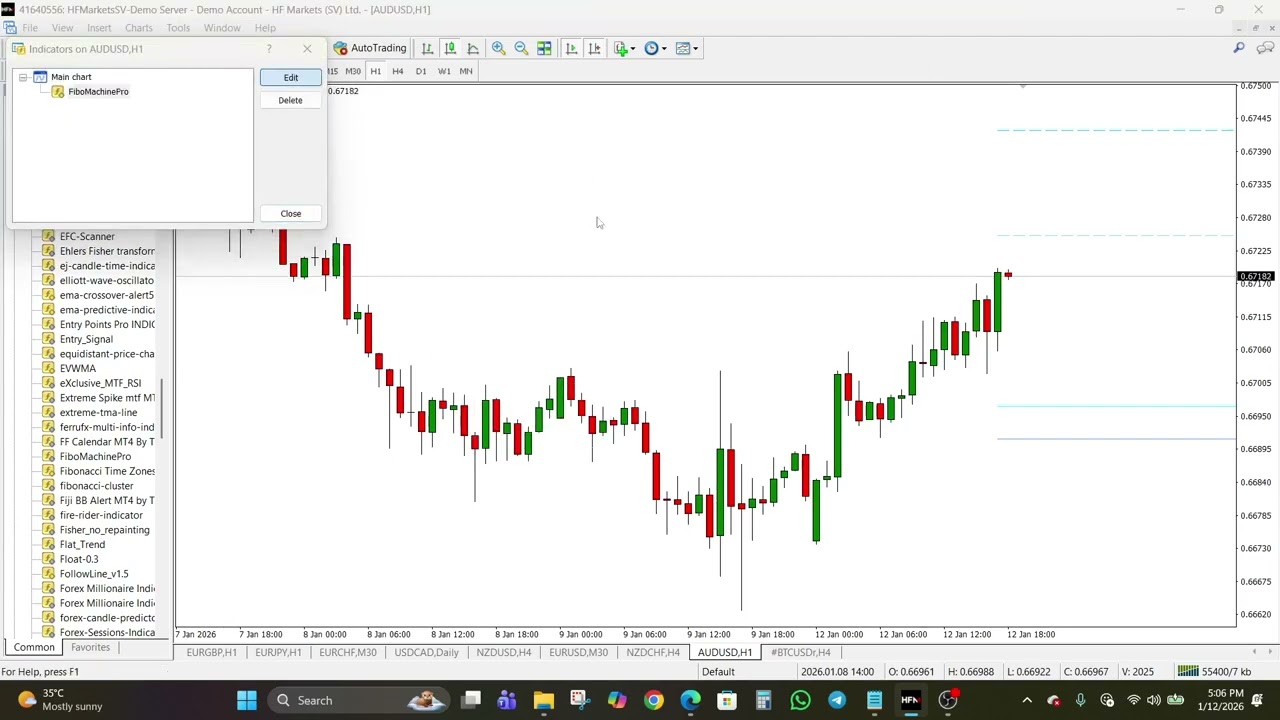The height and width of the screenshot is (720, 1280).
Task: Click the search magnifier icon top right
Action: [x=1238, y=48]
